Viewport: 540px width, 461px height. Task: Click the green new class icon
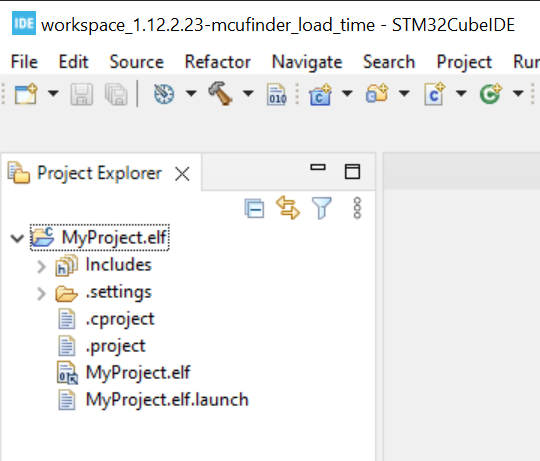491,93
